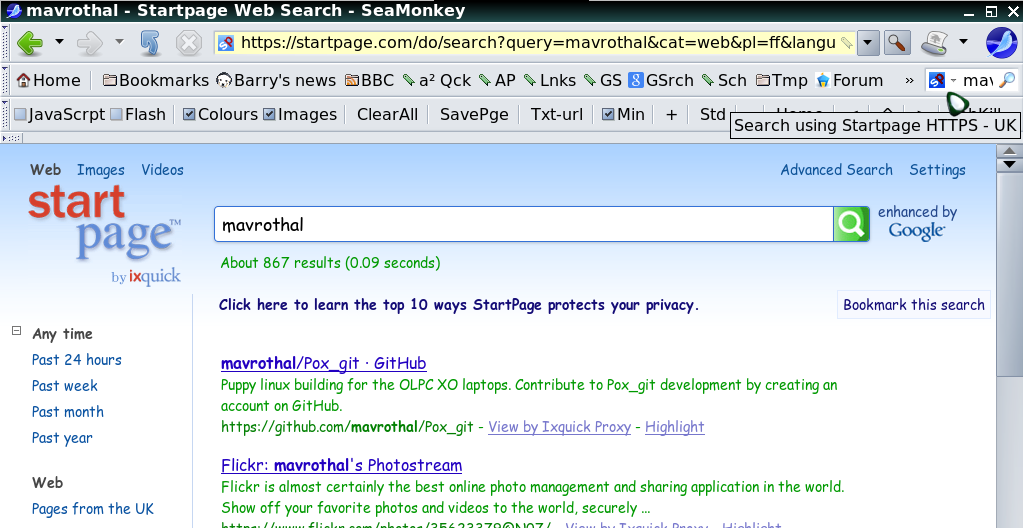The image size is (1023, 528).
Task: Filter results to Past month
Action: pyautogui.click(x=68, y=412)
